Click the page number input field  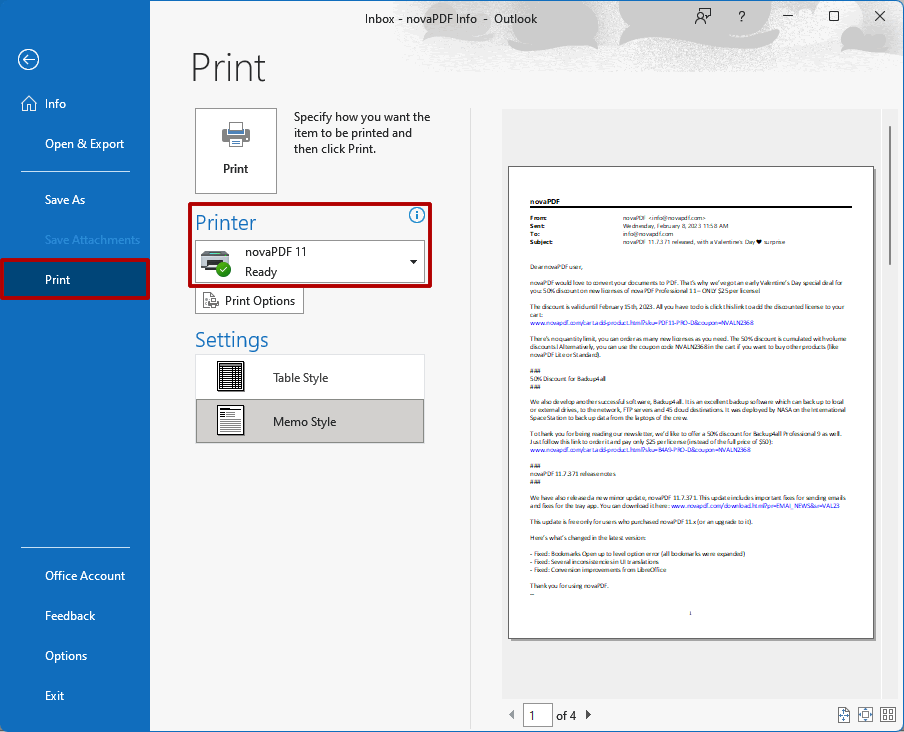click(537, 714)
